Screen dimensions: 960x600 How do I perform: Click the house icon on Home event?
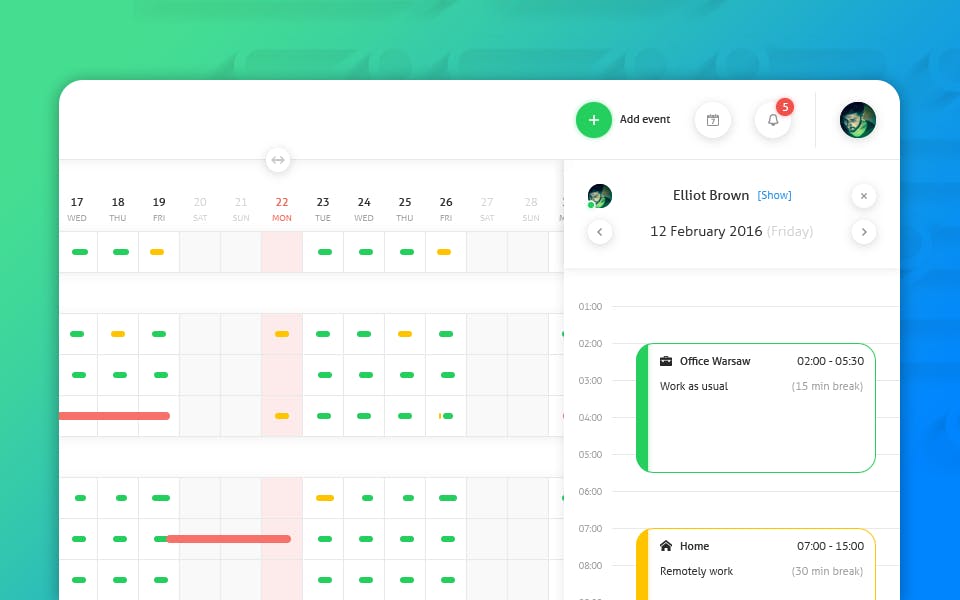click(x=666, y=546)
